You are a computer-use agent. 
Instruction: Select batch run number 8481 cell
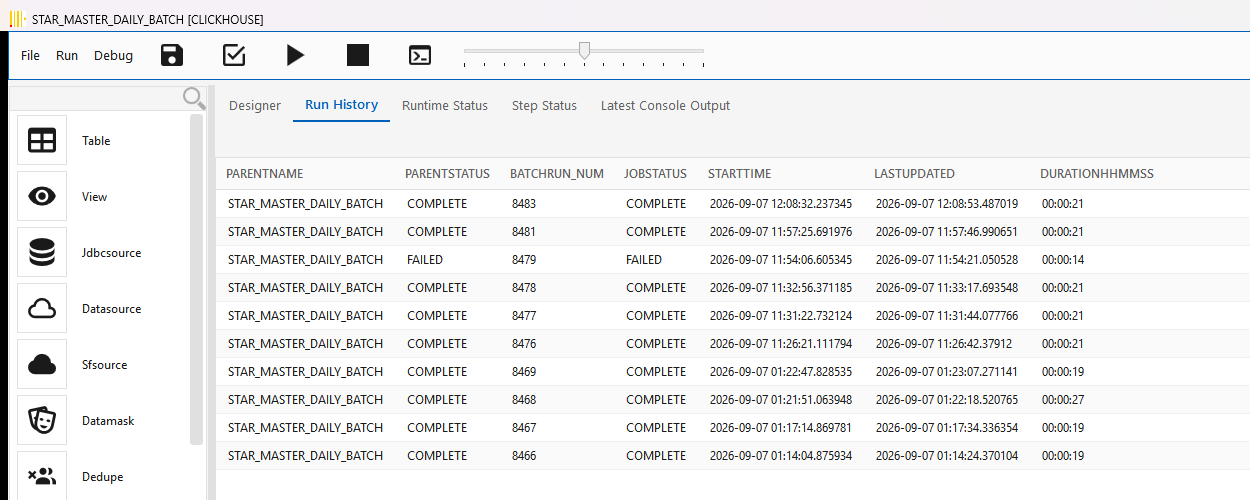click(524, 232)
